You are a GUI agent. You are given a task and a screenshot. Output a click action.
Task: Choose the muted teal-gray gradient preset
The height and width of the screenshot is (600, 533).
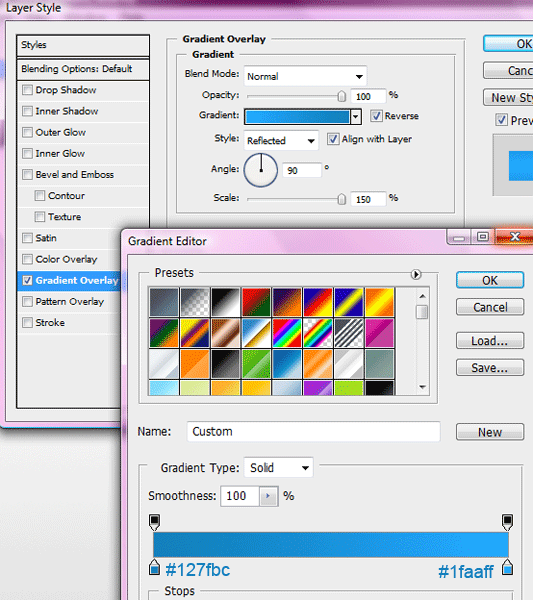[379, 364]
